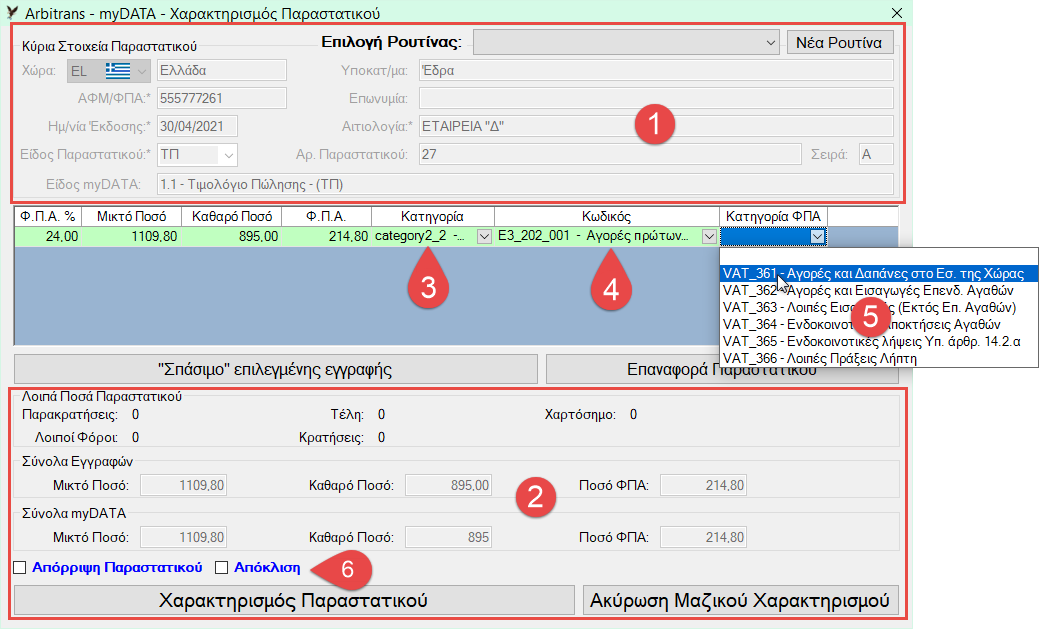Viewport: 1039px width, 629px height.
Task: Click the Greek flag country icon
Action: pyautogui.click(x=117, y=70)
